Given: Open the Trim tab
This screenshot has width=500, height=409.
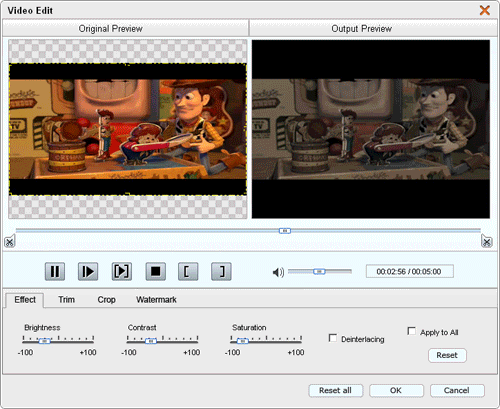Looking at the screenshot, I should (66, 300).
